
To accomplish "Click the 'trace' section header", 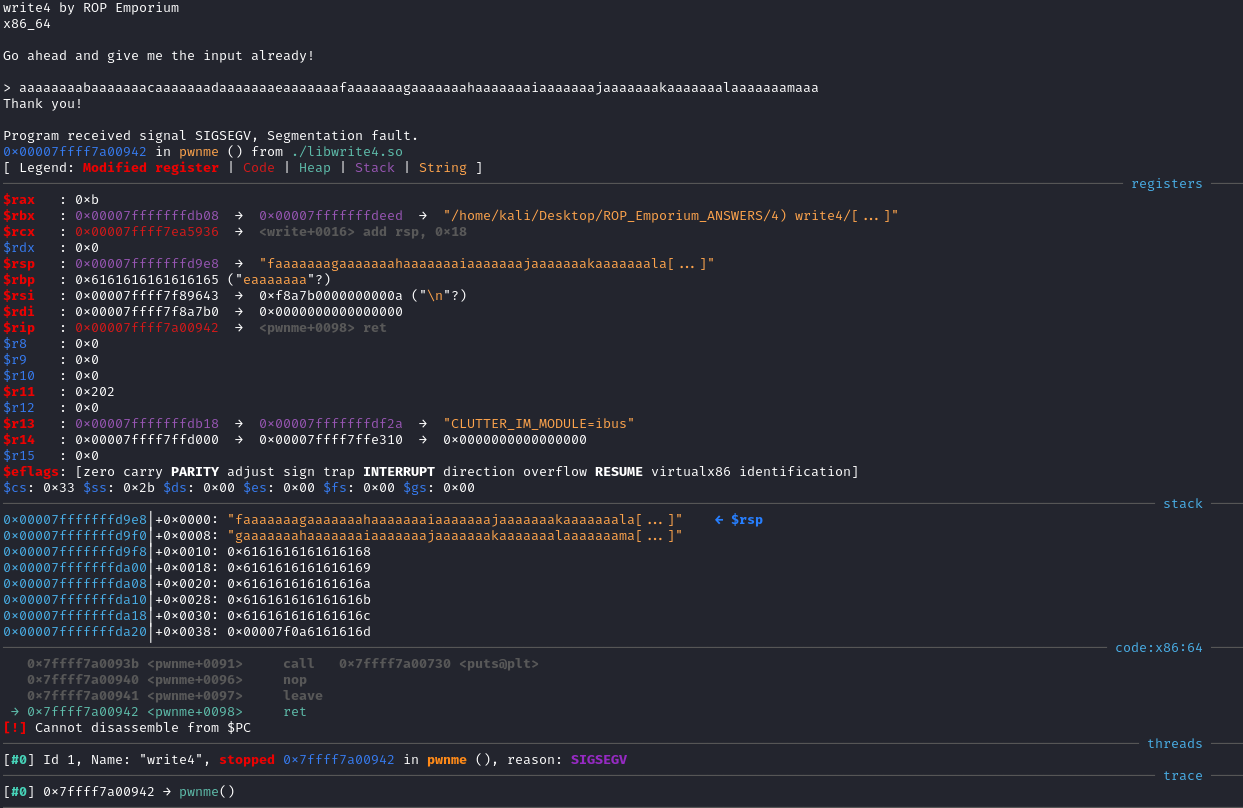I will tap(1183, 776).
